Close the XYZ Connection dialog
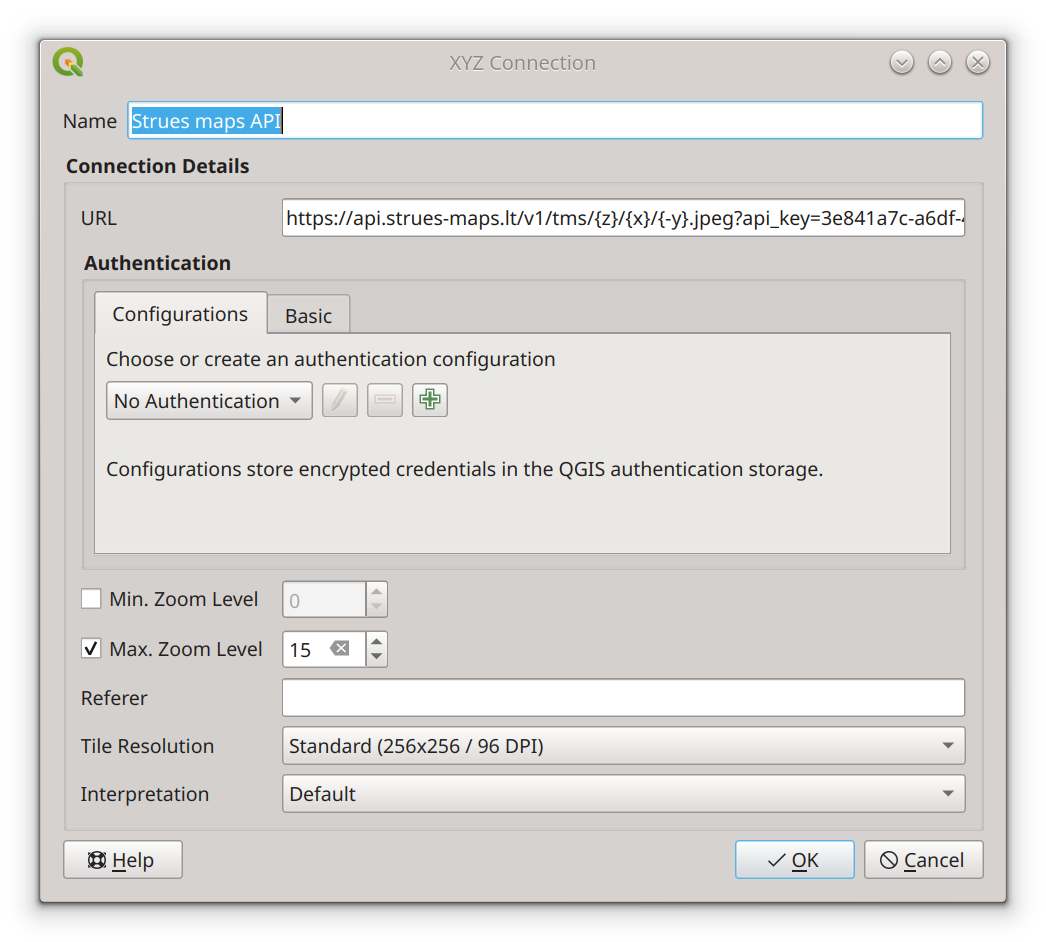1046x942 pixels. point(978,63)
